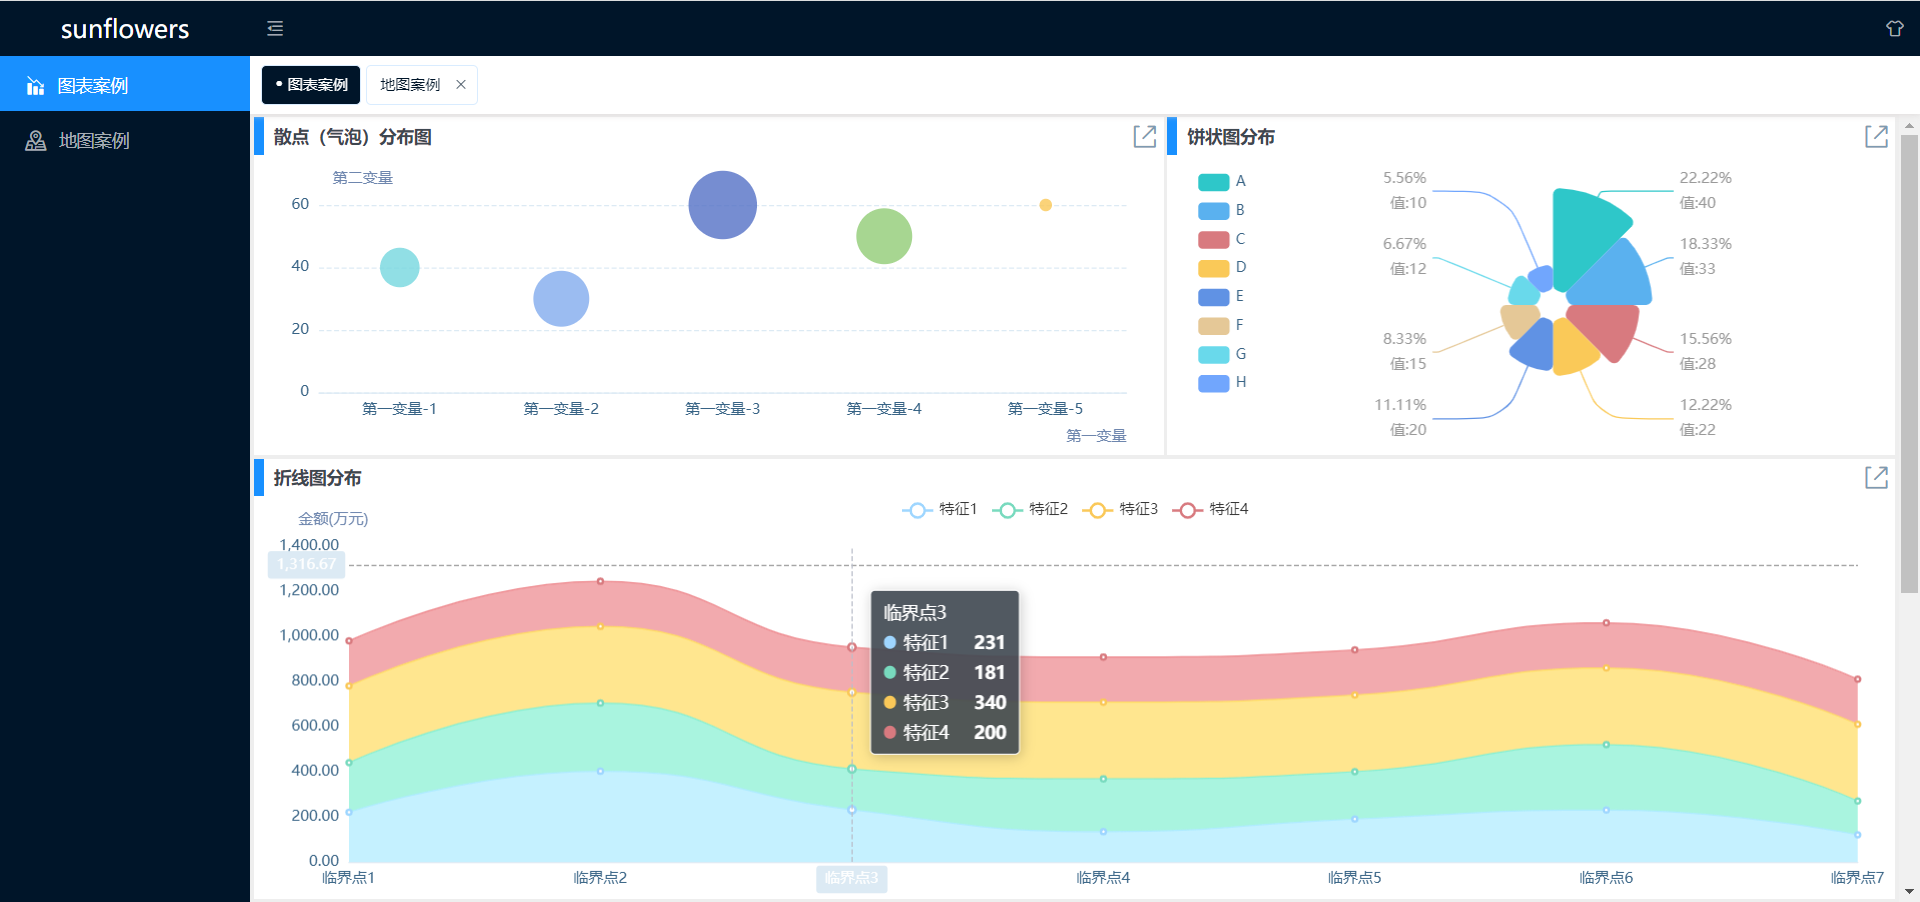This screenshot has width=1920, height=902.
Task: Toggle pie legend item G
Action: 1222,354
